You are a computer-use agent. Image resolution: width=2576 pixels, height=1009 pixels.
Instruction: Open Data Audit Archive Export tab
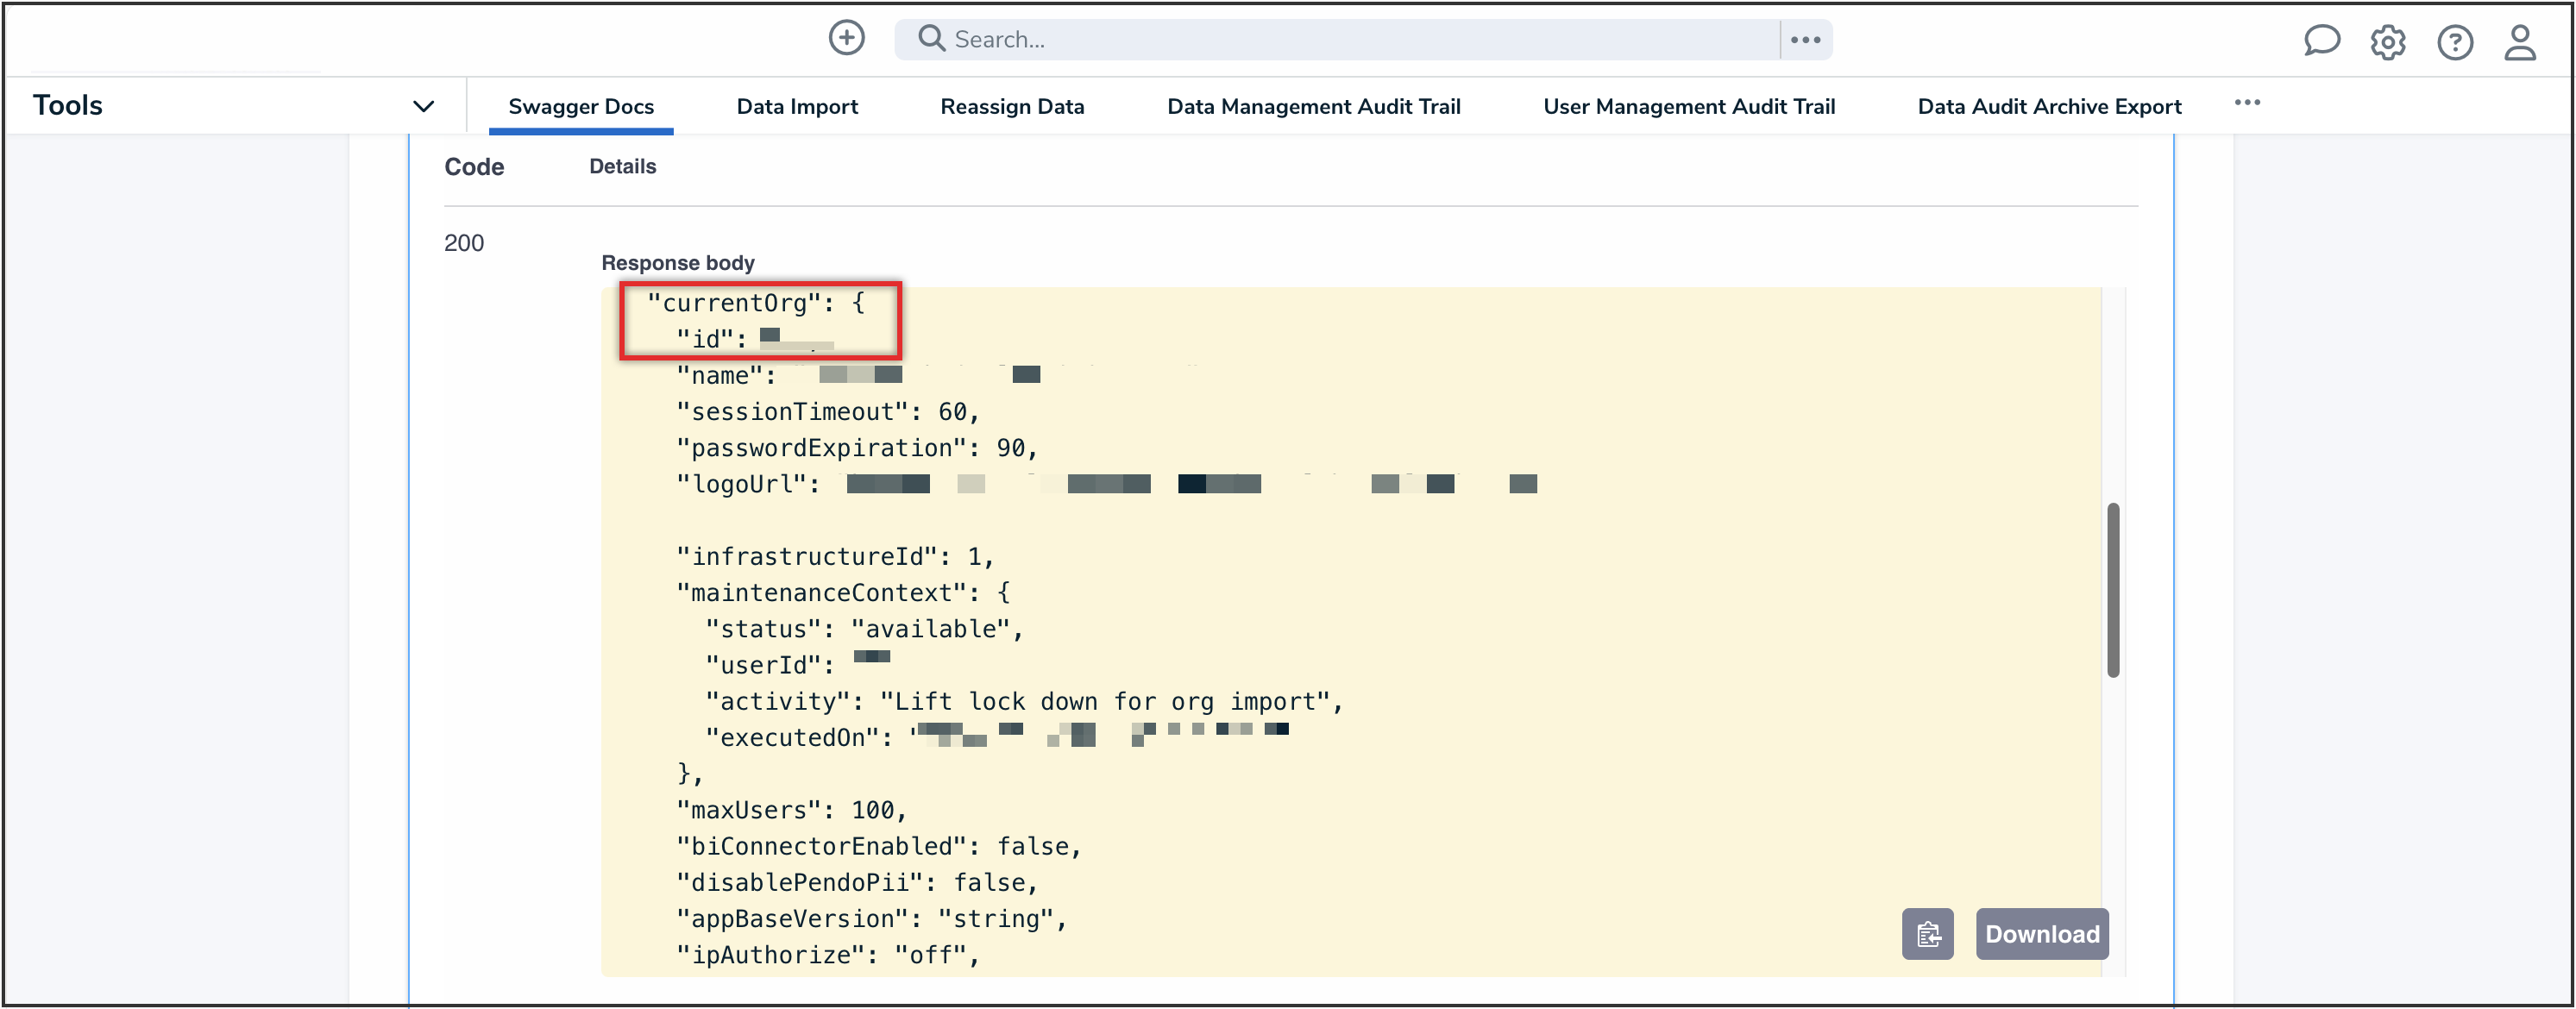click(2049, 106)
